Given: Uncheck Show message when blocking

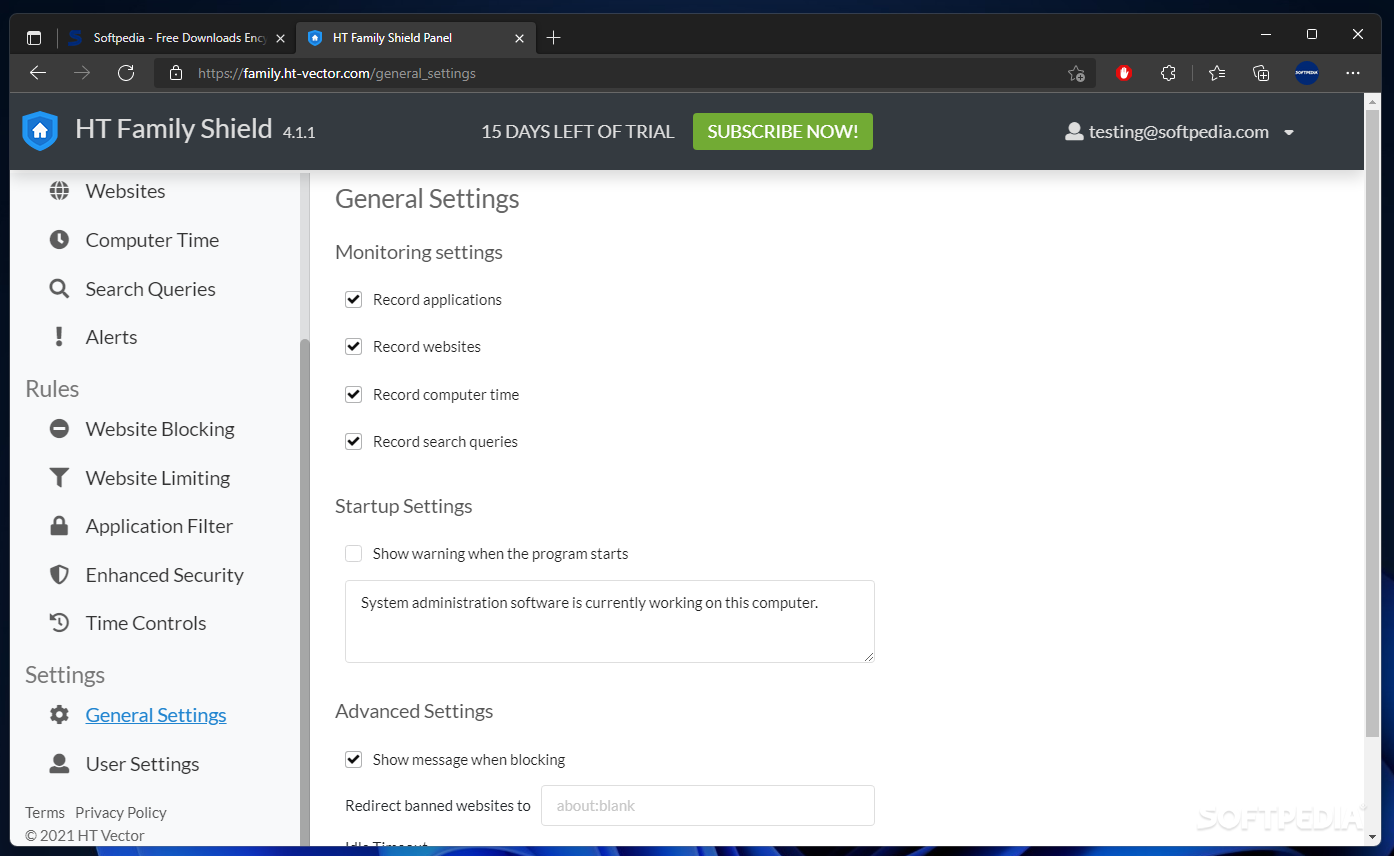Looking at the screenshot, I should (x=353, y=759).
